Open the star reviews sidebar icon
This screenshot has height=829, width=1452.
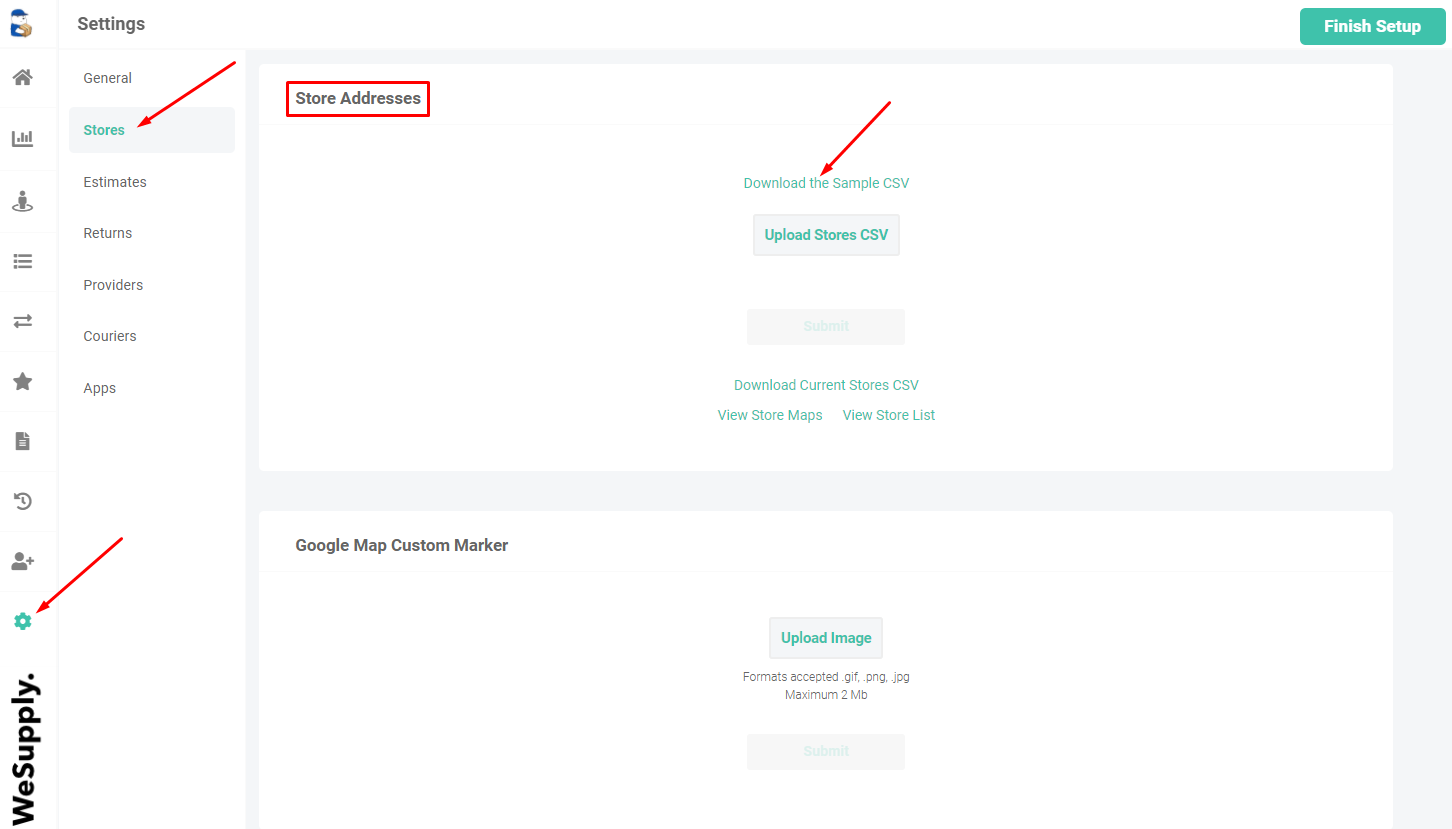[x=22, y=381]
